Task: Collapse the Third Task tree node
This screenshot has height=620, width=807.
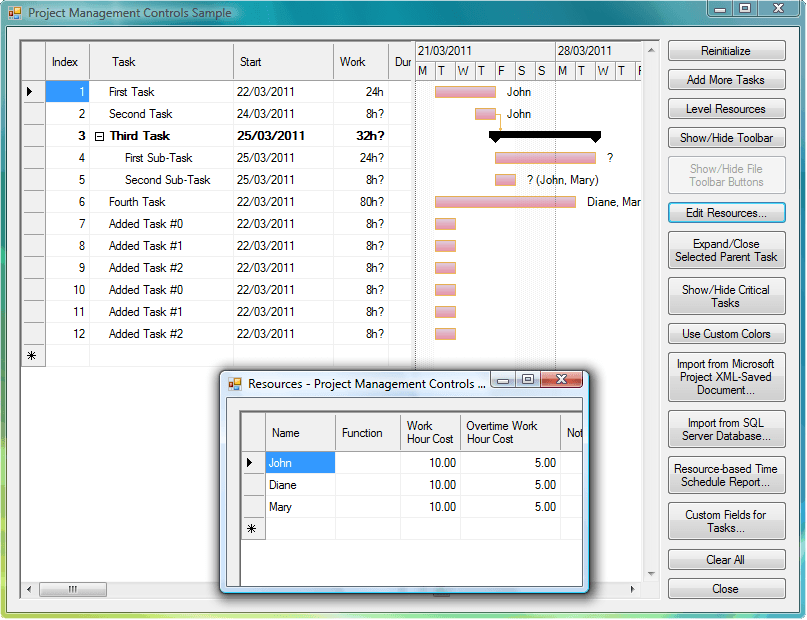Action: coord(99,136)
